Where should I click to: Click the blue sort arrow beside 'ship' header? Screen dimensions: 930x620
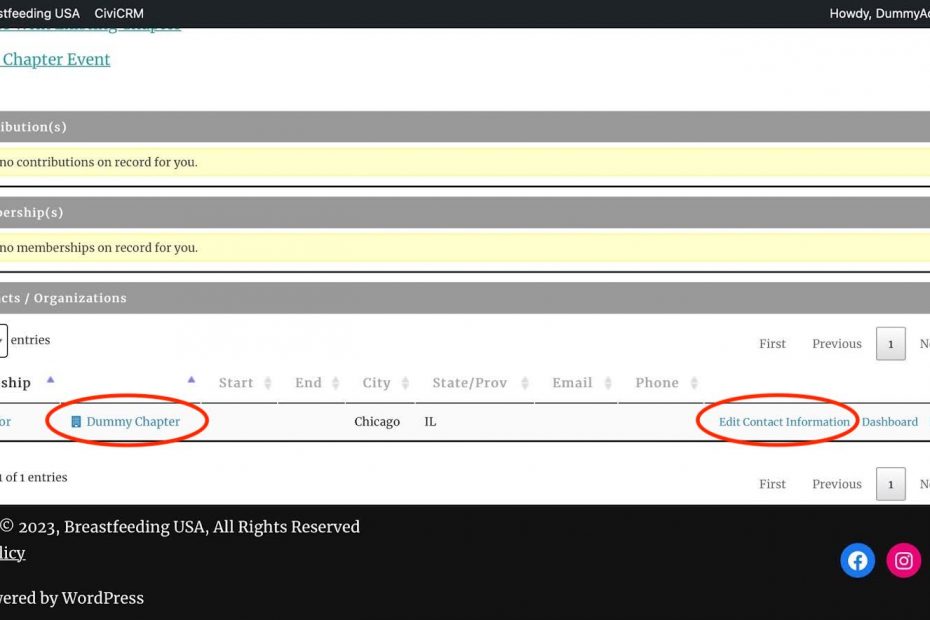(50, 380)
